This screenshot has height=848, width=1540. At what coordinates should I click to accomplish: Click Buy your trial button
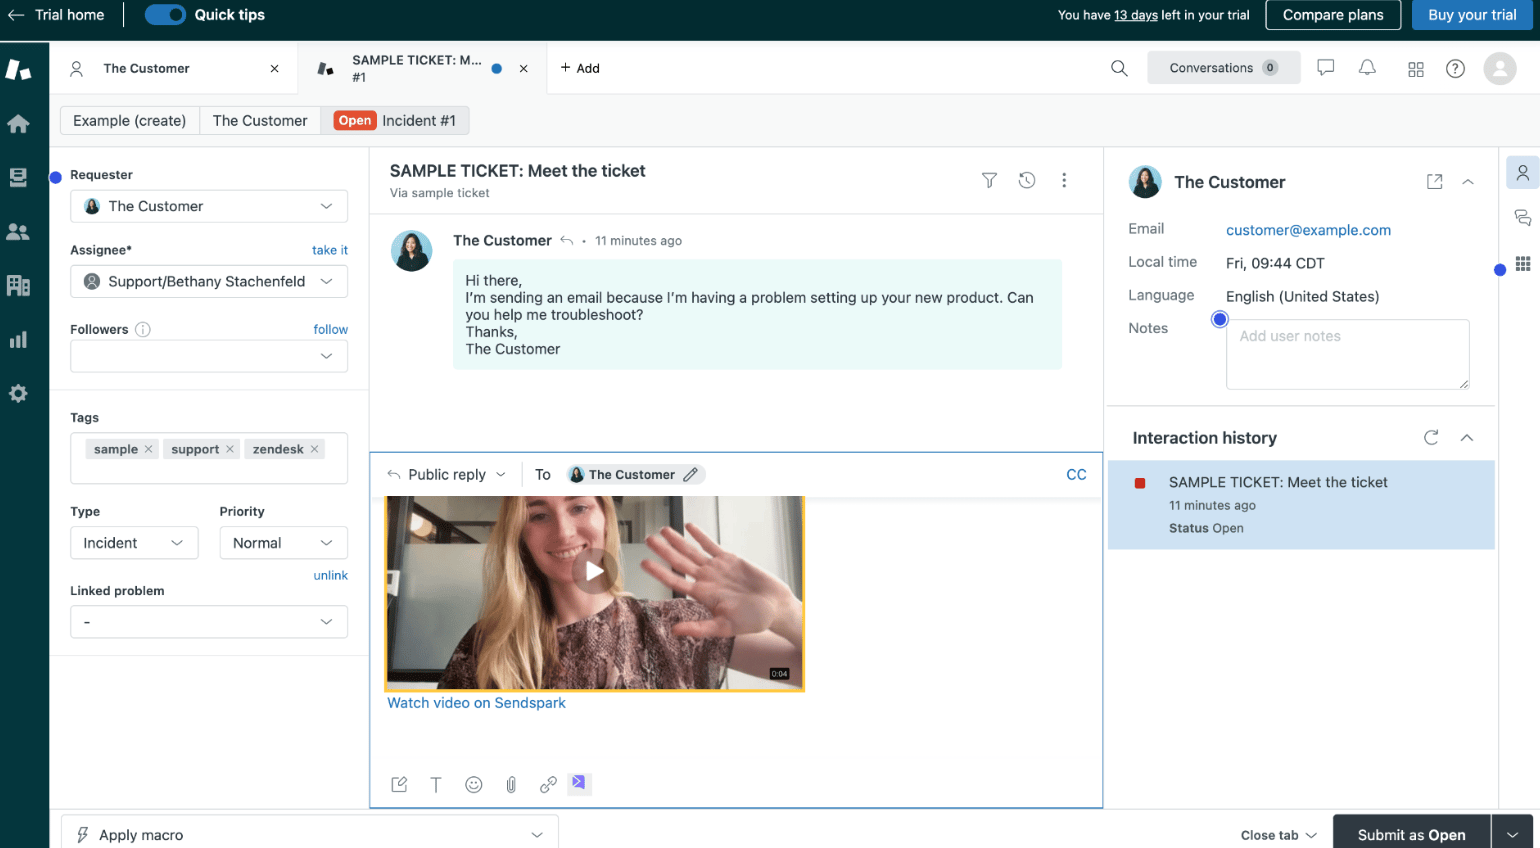(x=1472, y=15)
